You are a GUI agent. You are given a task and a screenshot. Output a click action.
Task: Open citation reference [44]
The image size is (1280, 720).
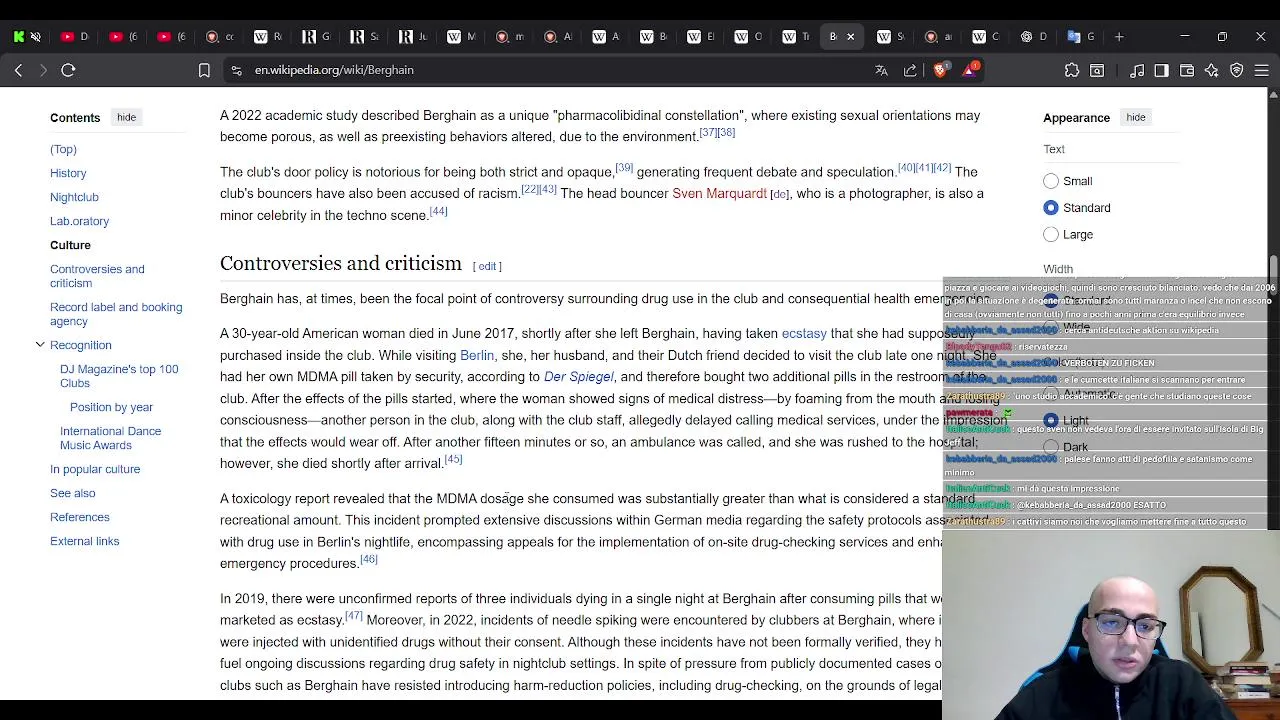coord(438,211)
